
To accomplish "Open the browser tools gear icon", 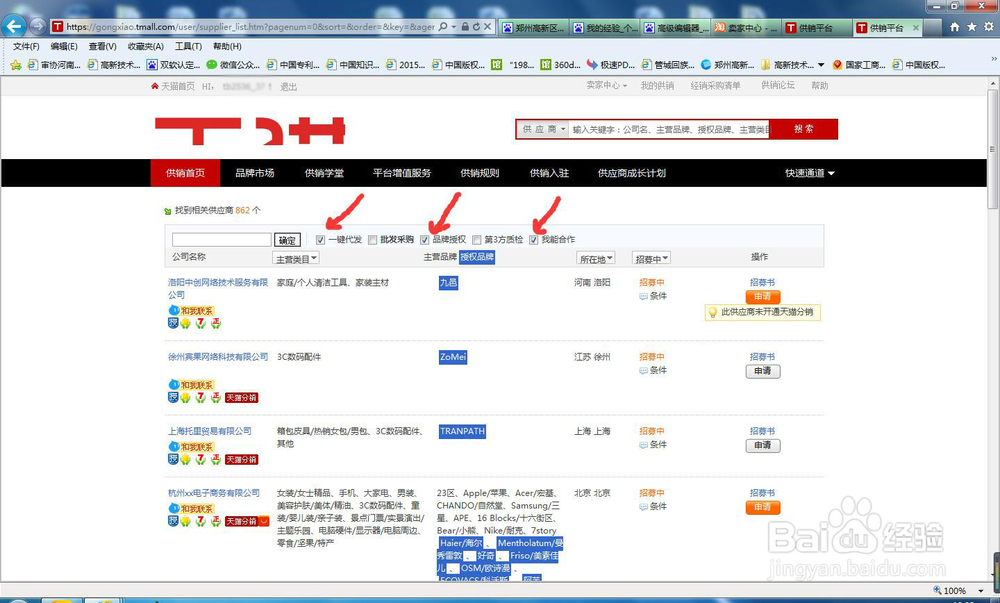I will pyautogui.click(x=989, y=27).
